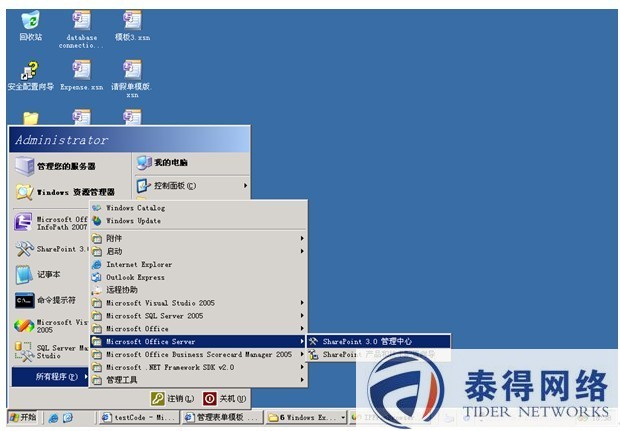620x431 pixels.
Task: Launch Internet Explorer from the programs list
Action: (x=198, y=264)
